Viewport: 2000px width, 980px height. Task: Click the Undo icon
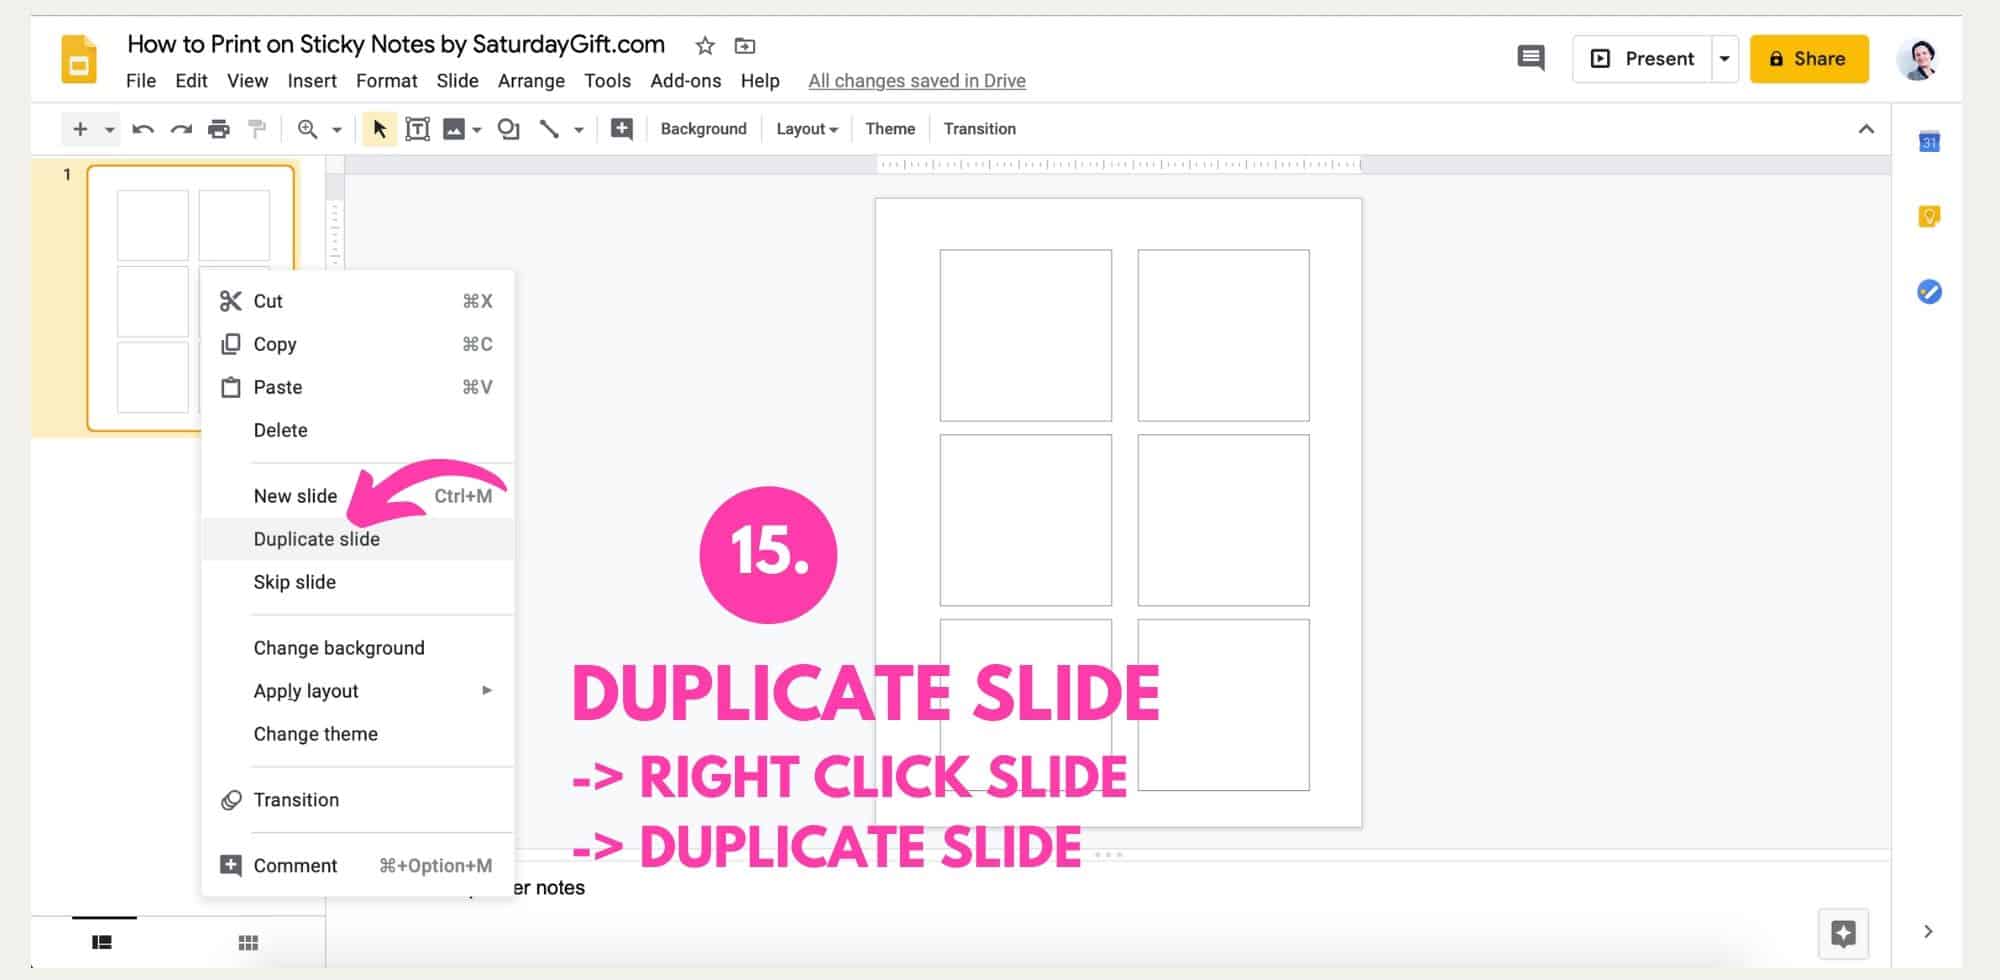tap(143, 128)
